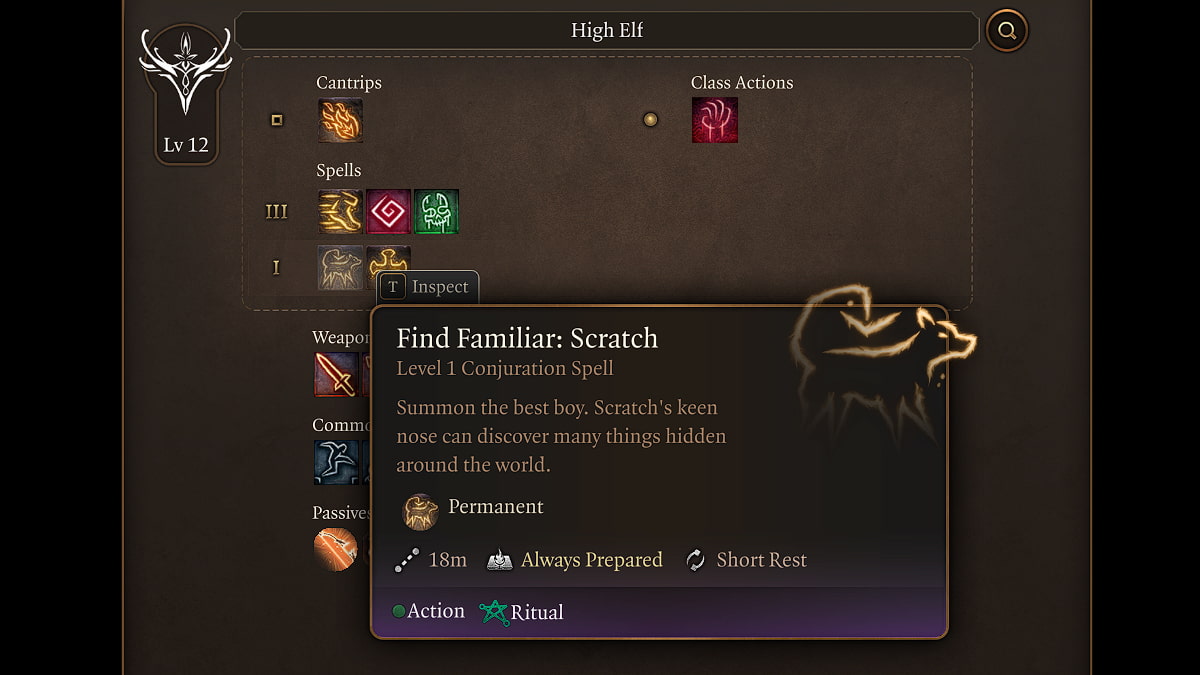Select the fire cantrip icon
This screenshot has width=1200, height=675.
pyautogui.click(x=340, y=120)
